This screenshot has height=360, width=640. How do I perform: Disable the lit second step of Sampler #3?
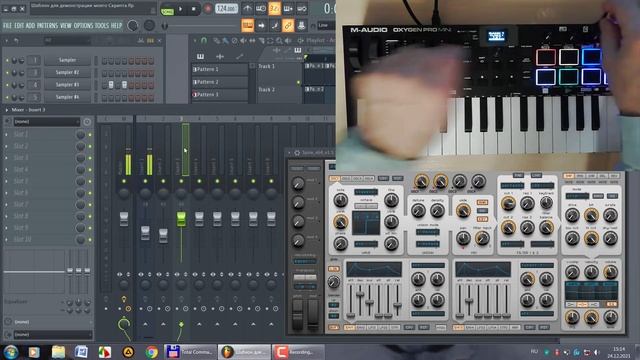click(111, 84)
